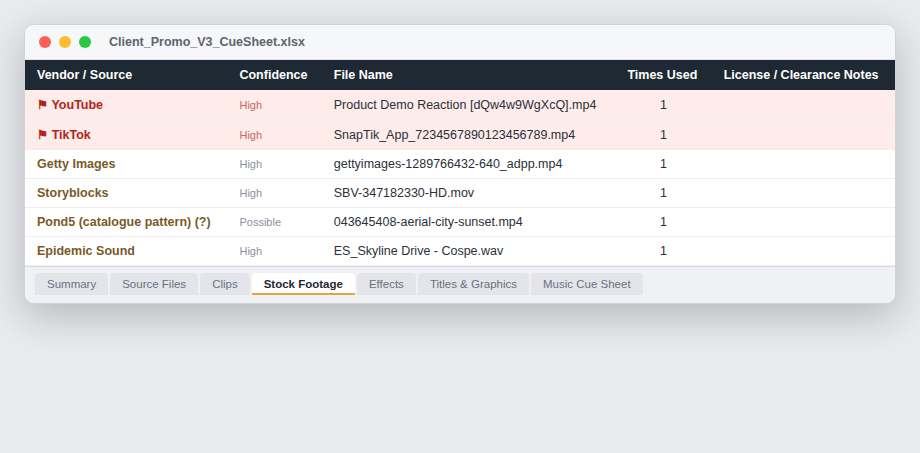920x453 pixels.
Task: Click the flag icon beside TikTok
Action: click(x=42, y=135)
